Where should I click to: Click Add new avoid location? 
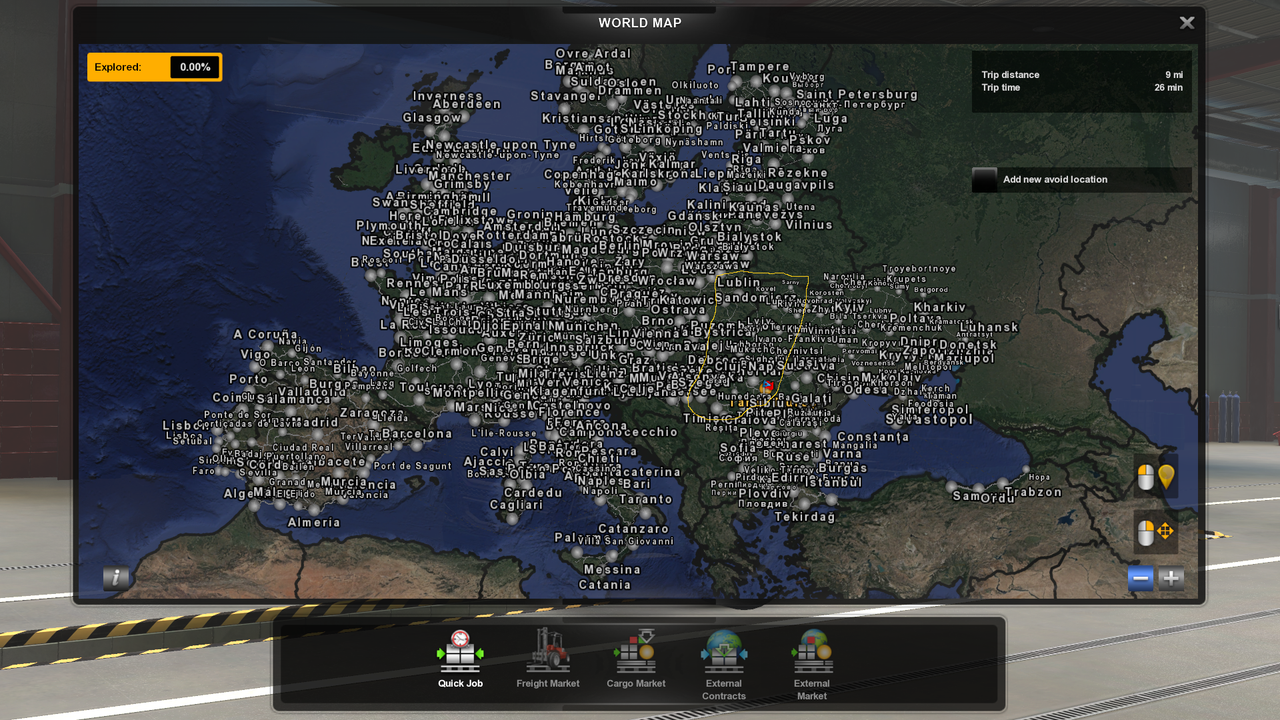[1082, 180]
